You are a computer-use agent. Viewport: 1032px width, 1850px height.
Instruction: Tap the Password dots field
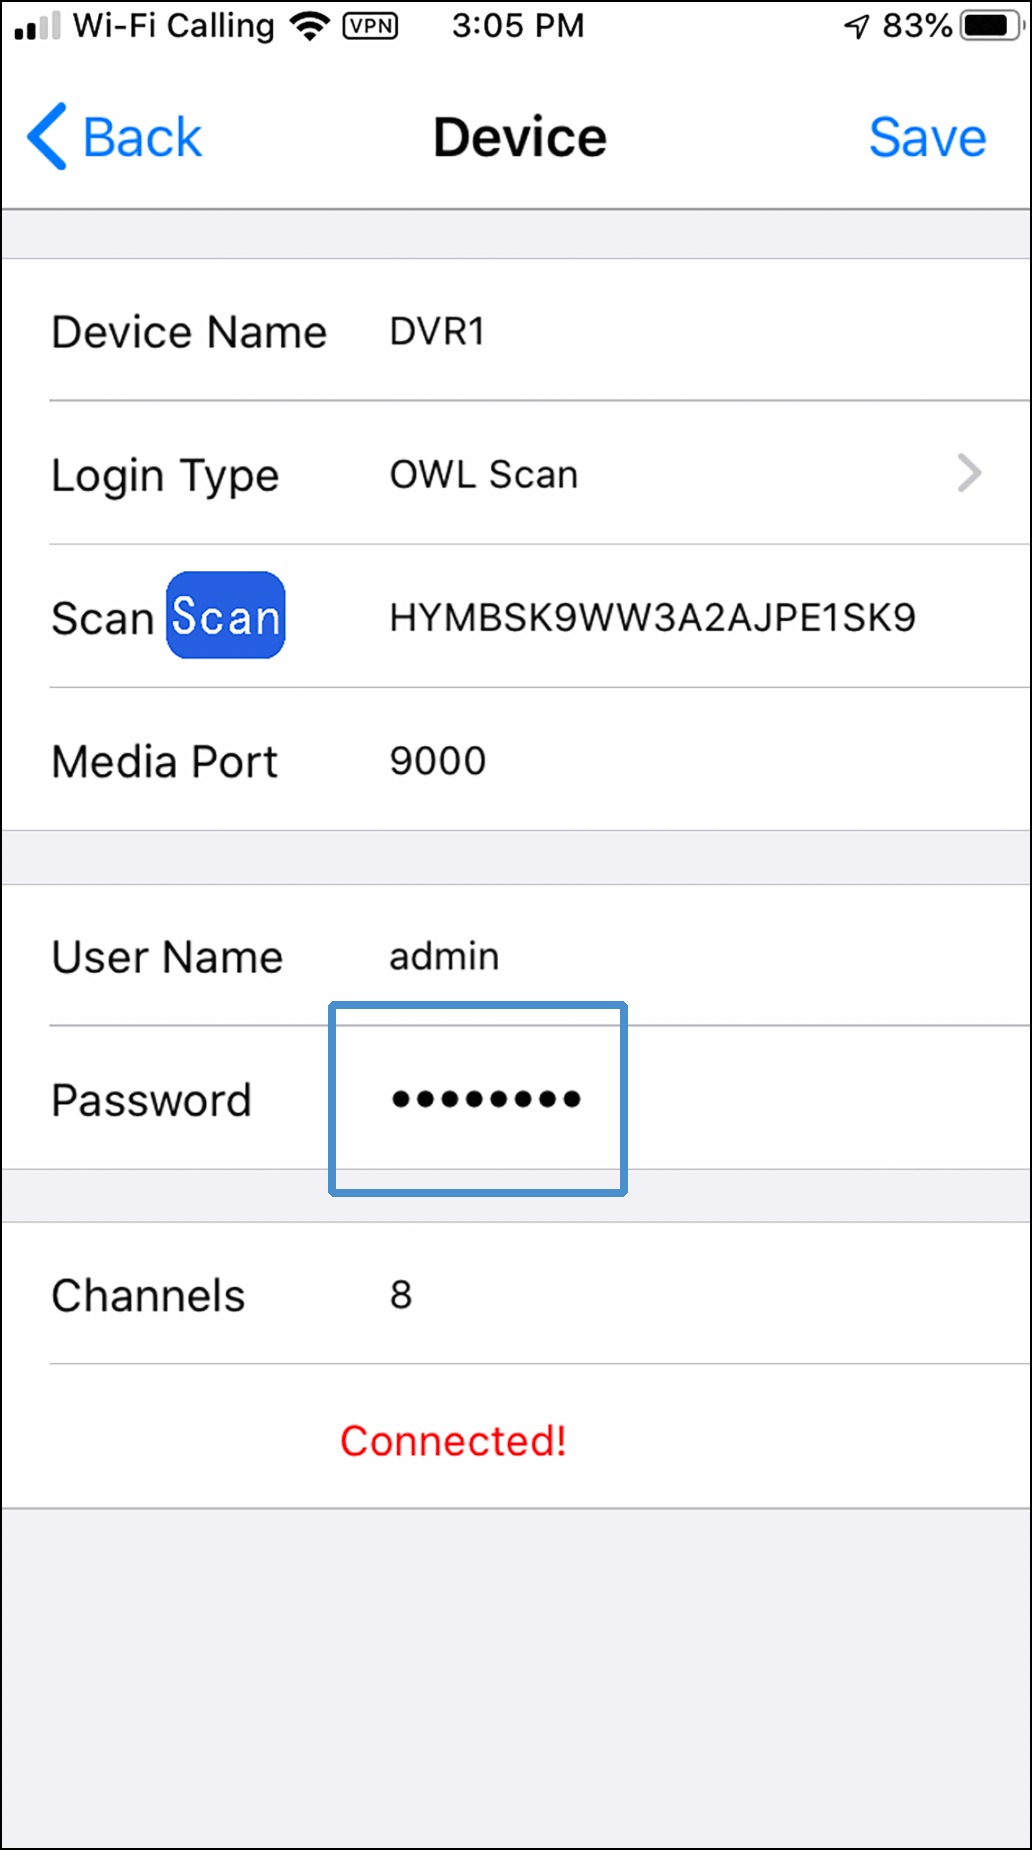[486, 1100]
